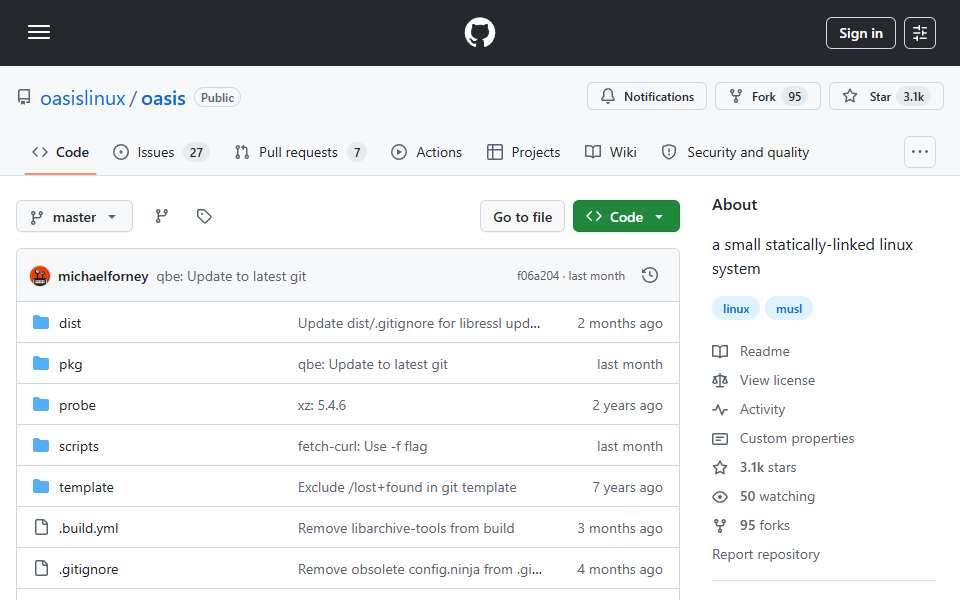This screenshot has width=960, height=600.
Task: Open the scripts folder
Action: click(78, 446)
